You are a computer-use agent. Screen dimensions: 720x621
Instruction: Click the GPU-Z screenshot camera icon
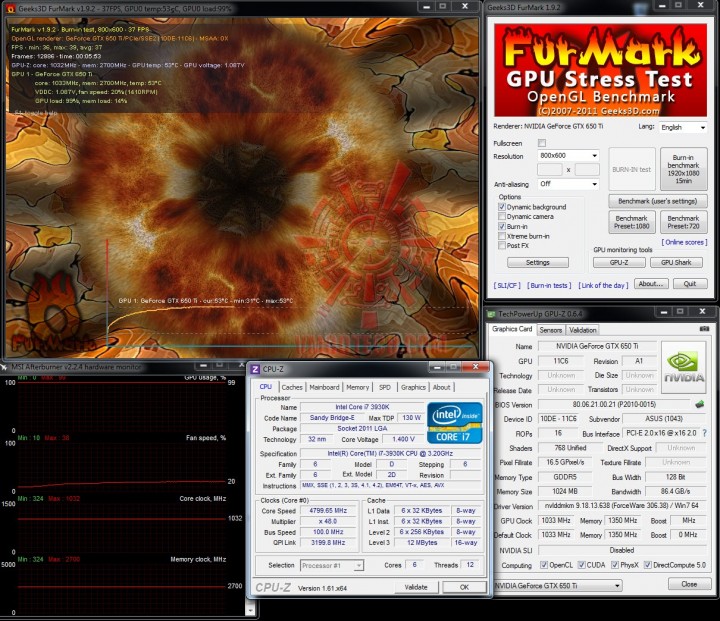click(x=704, y=329)
